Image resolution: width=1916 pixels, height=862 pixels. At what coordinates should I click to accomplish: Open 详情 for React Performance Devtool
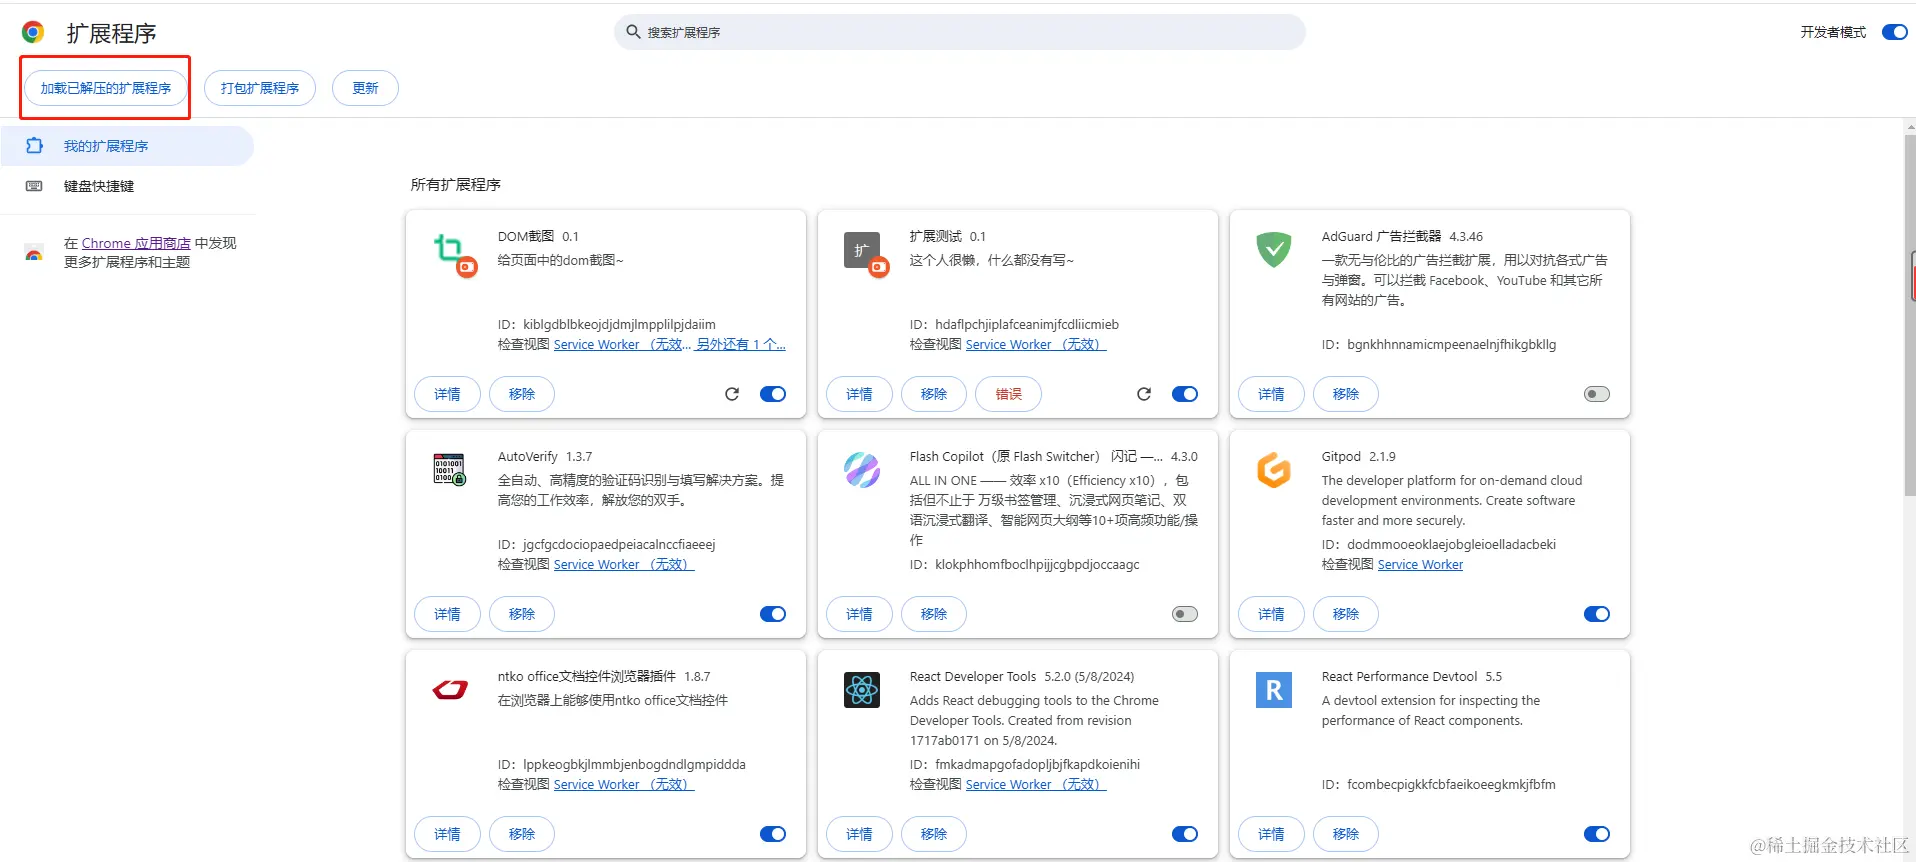[x=1271, y=834]
